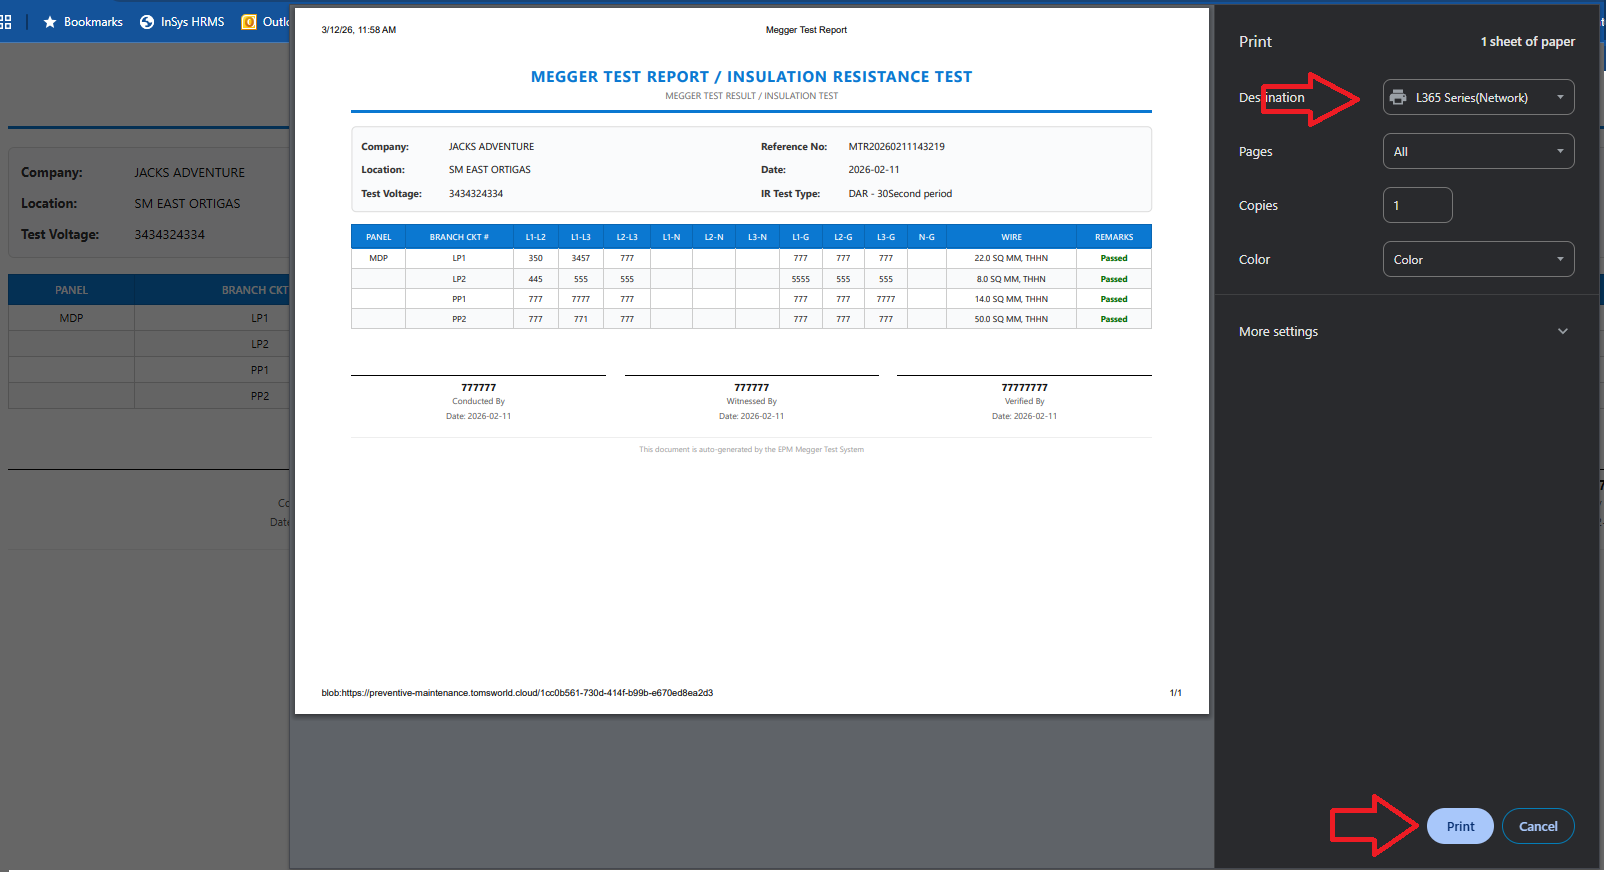Open the Outlook bookmark icon
1606x872 pixels.
coord(249,22)
